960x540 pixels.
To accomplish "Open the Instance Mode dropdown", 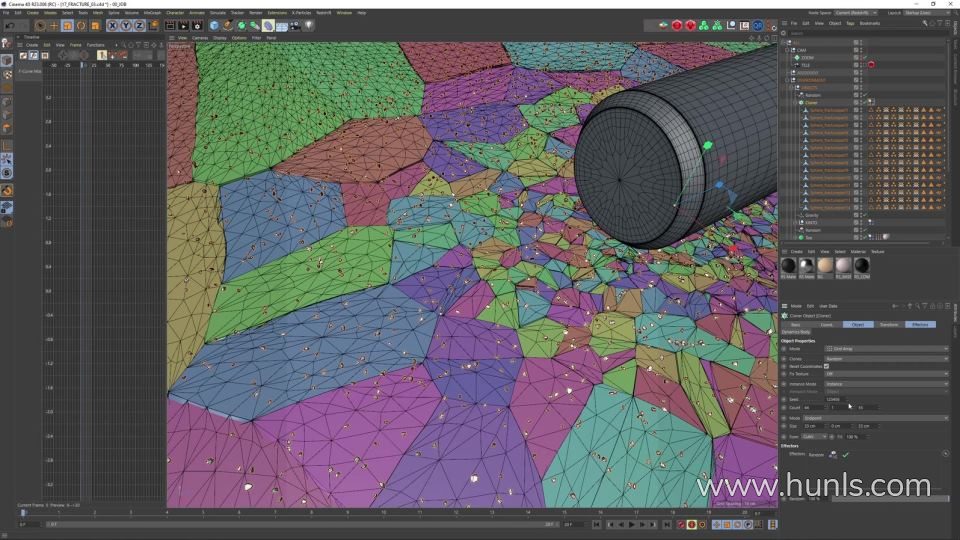I will click(887, 384).
